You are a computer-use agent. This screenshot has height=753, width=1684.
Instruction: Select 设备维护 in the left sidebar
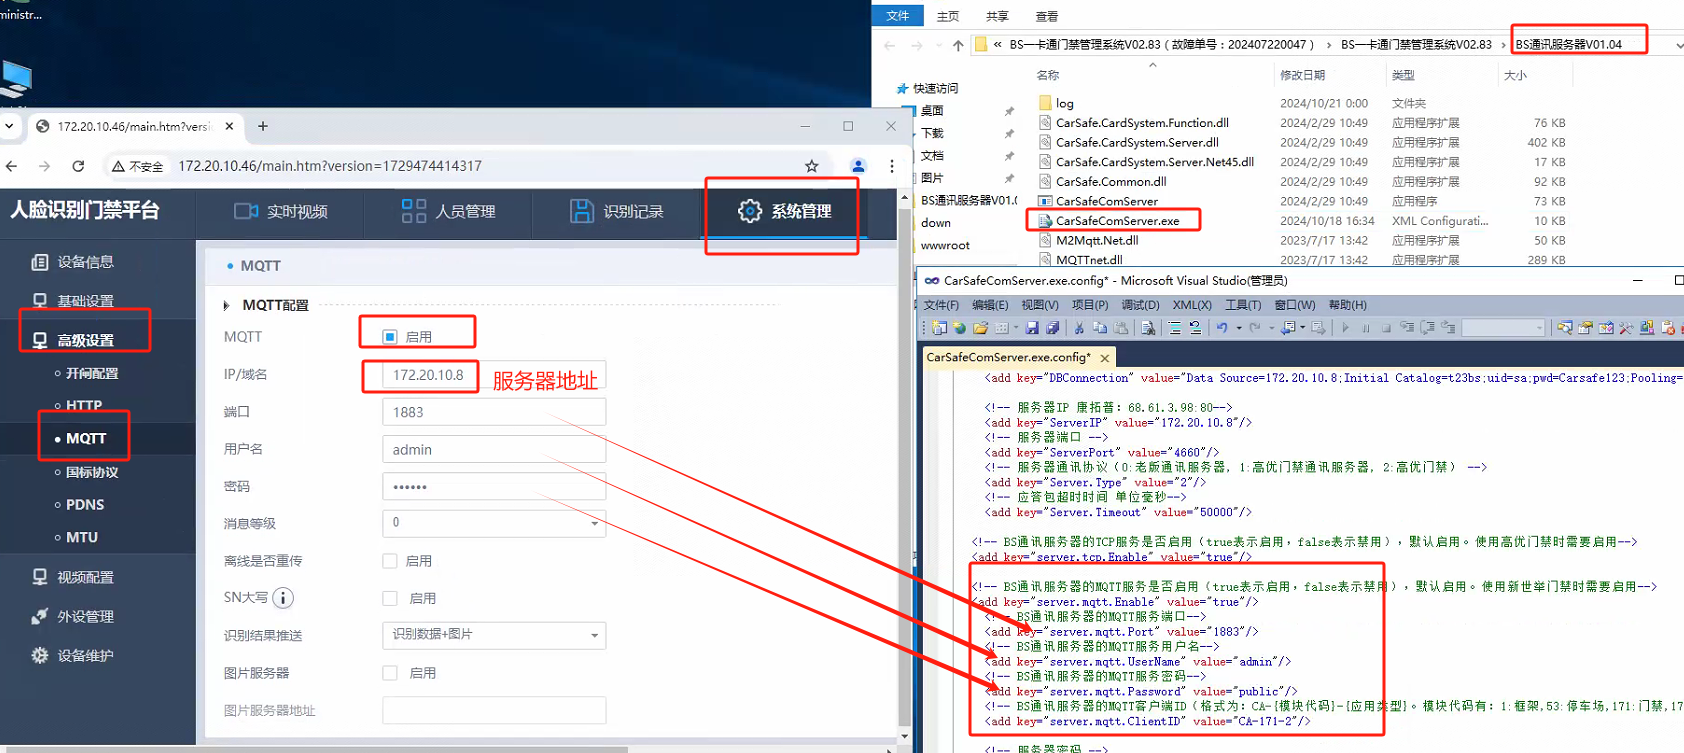[x=85, y=656]
